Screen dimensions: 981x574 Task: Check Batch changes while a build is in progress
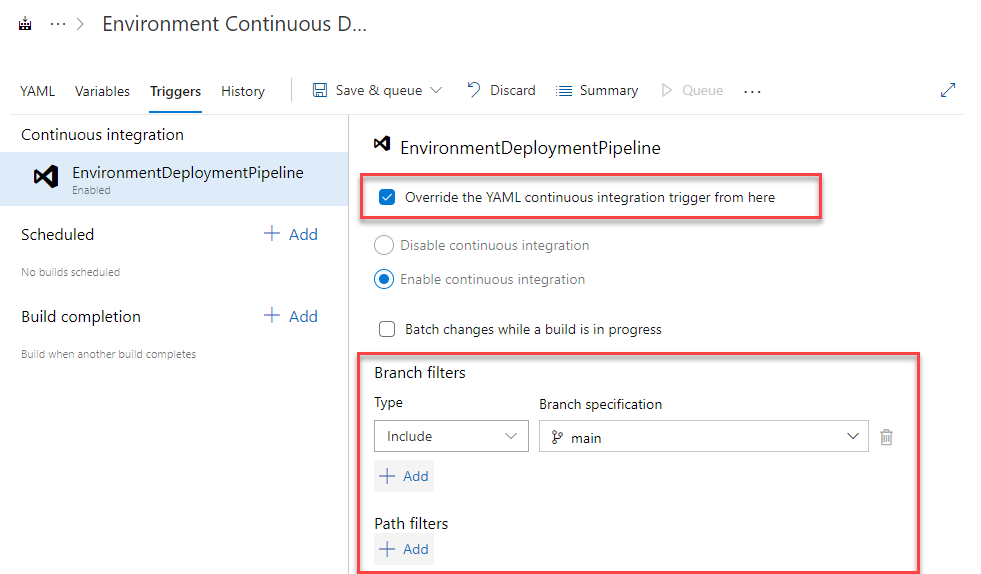(x=387, y=329)
